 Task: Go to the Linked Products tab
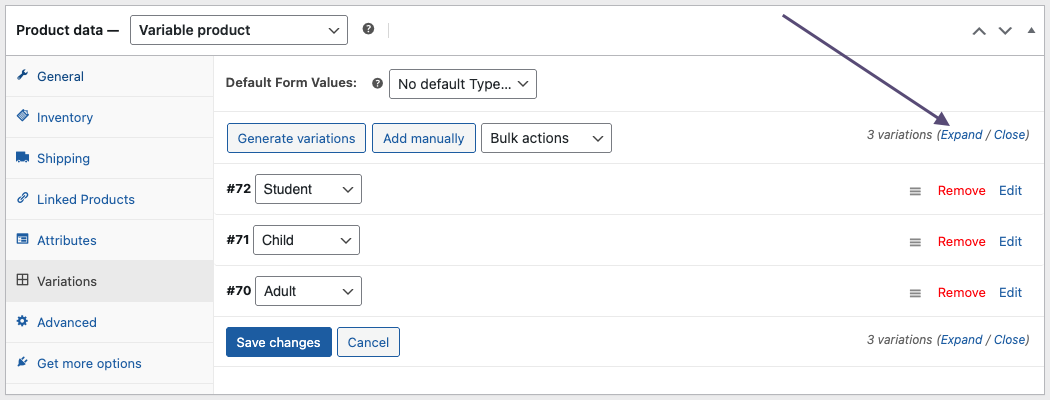(x=86, y=199)
